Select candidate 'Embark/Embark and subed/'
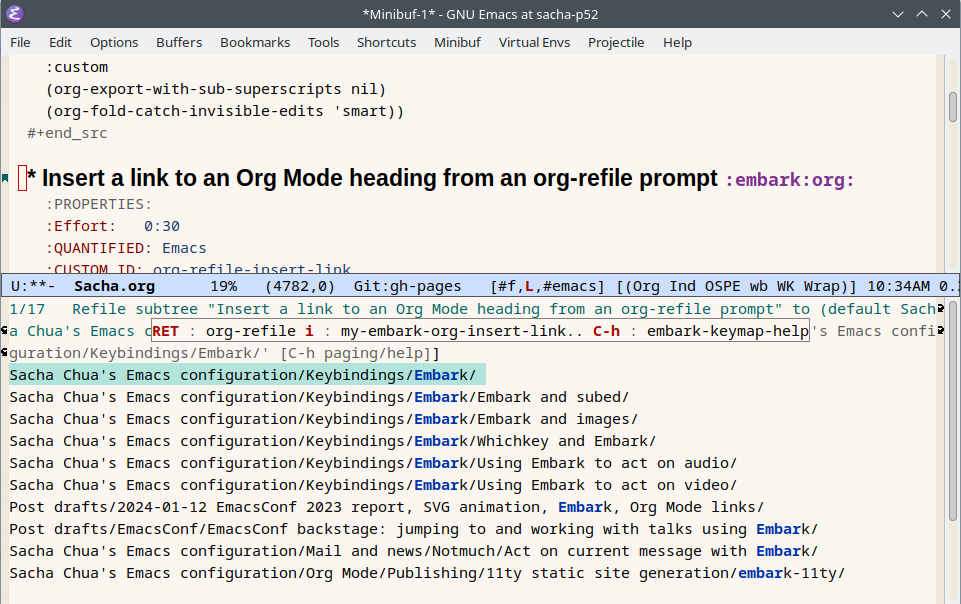This screenshot has width=961, height=604. pyautogui.click(x=319, y=397)
